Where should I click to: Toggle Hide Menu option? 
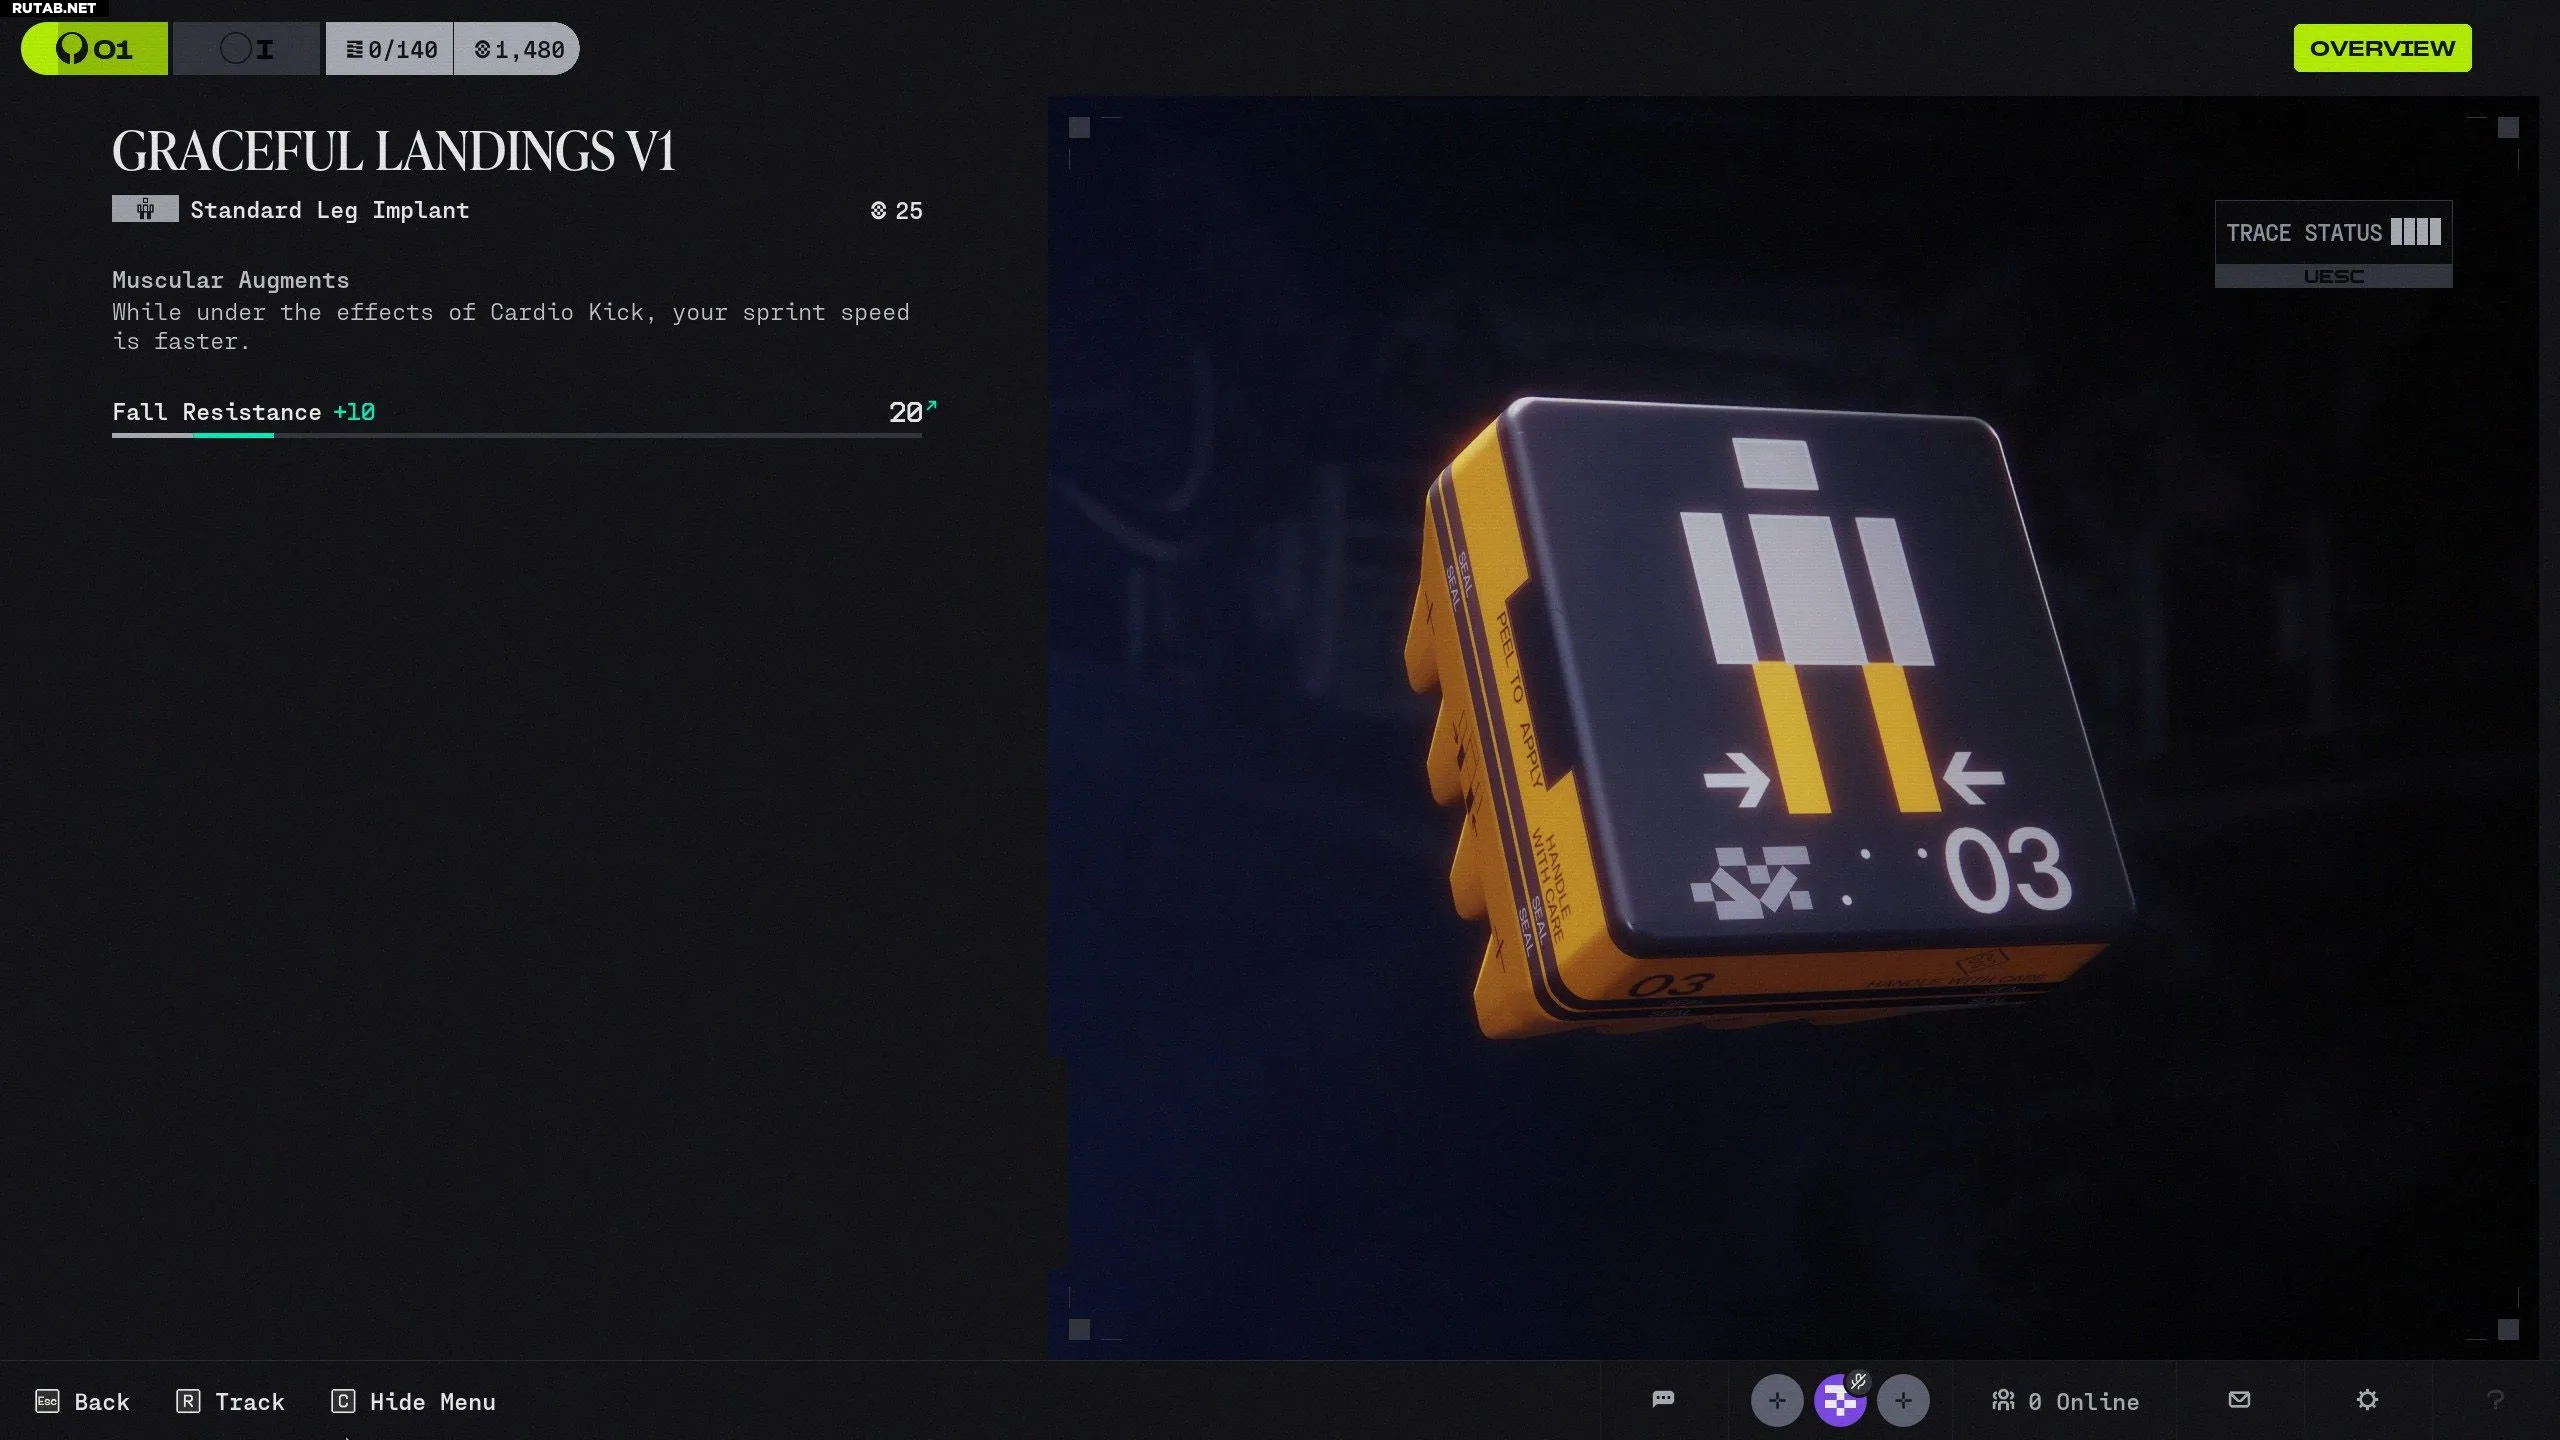[x=413, y=1402]
